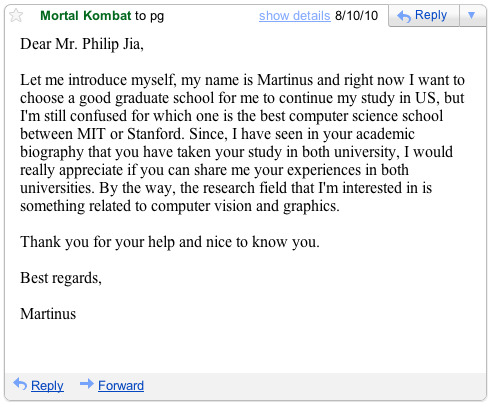Open the show details link
The height and width of the screenshot is (407, 492).
click(294, 16)
